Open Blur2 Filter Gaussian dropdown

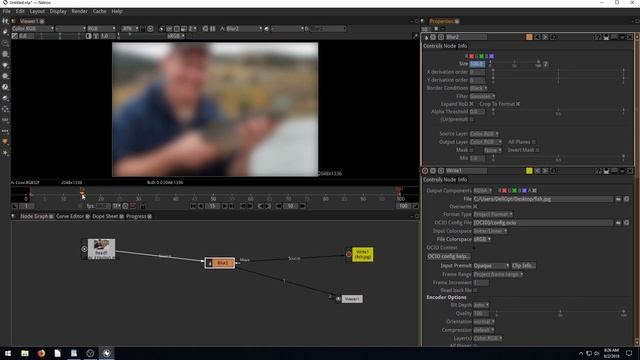click(x=482, y=96)
